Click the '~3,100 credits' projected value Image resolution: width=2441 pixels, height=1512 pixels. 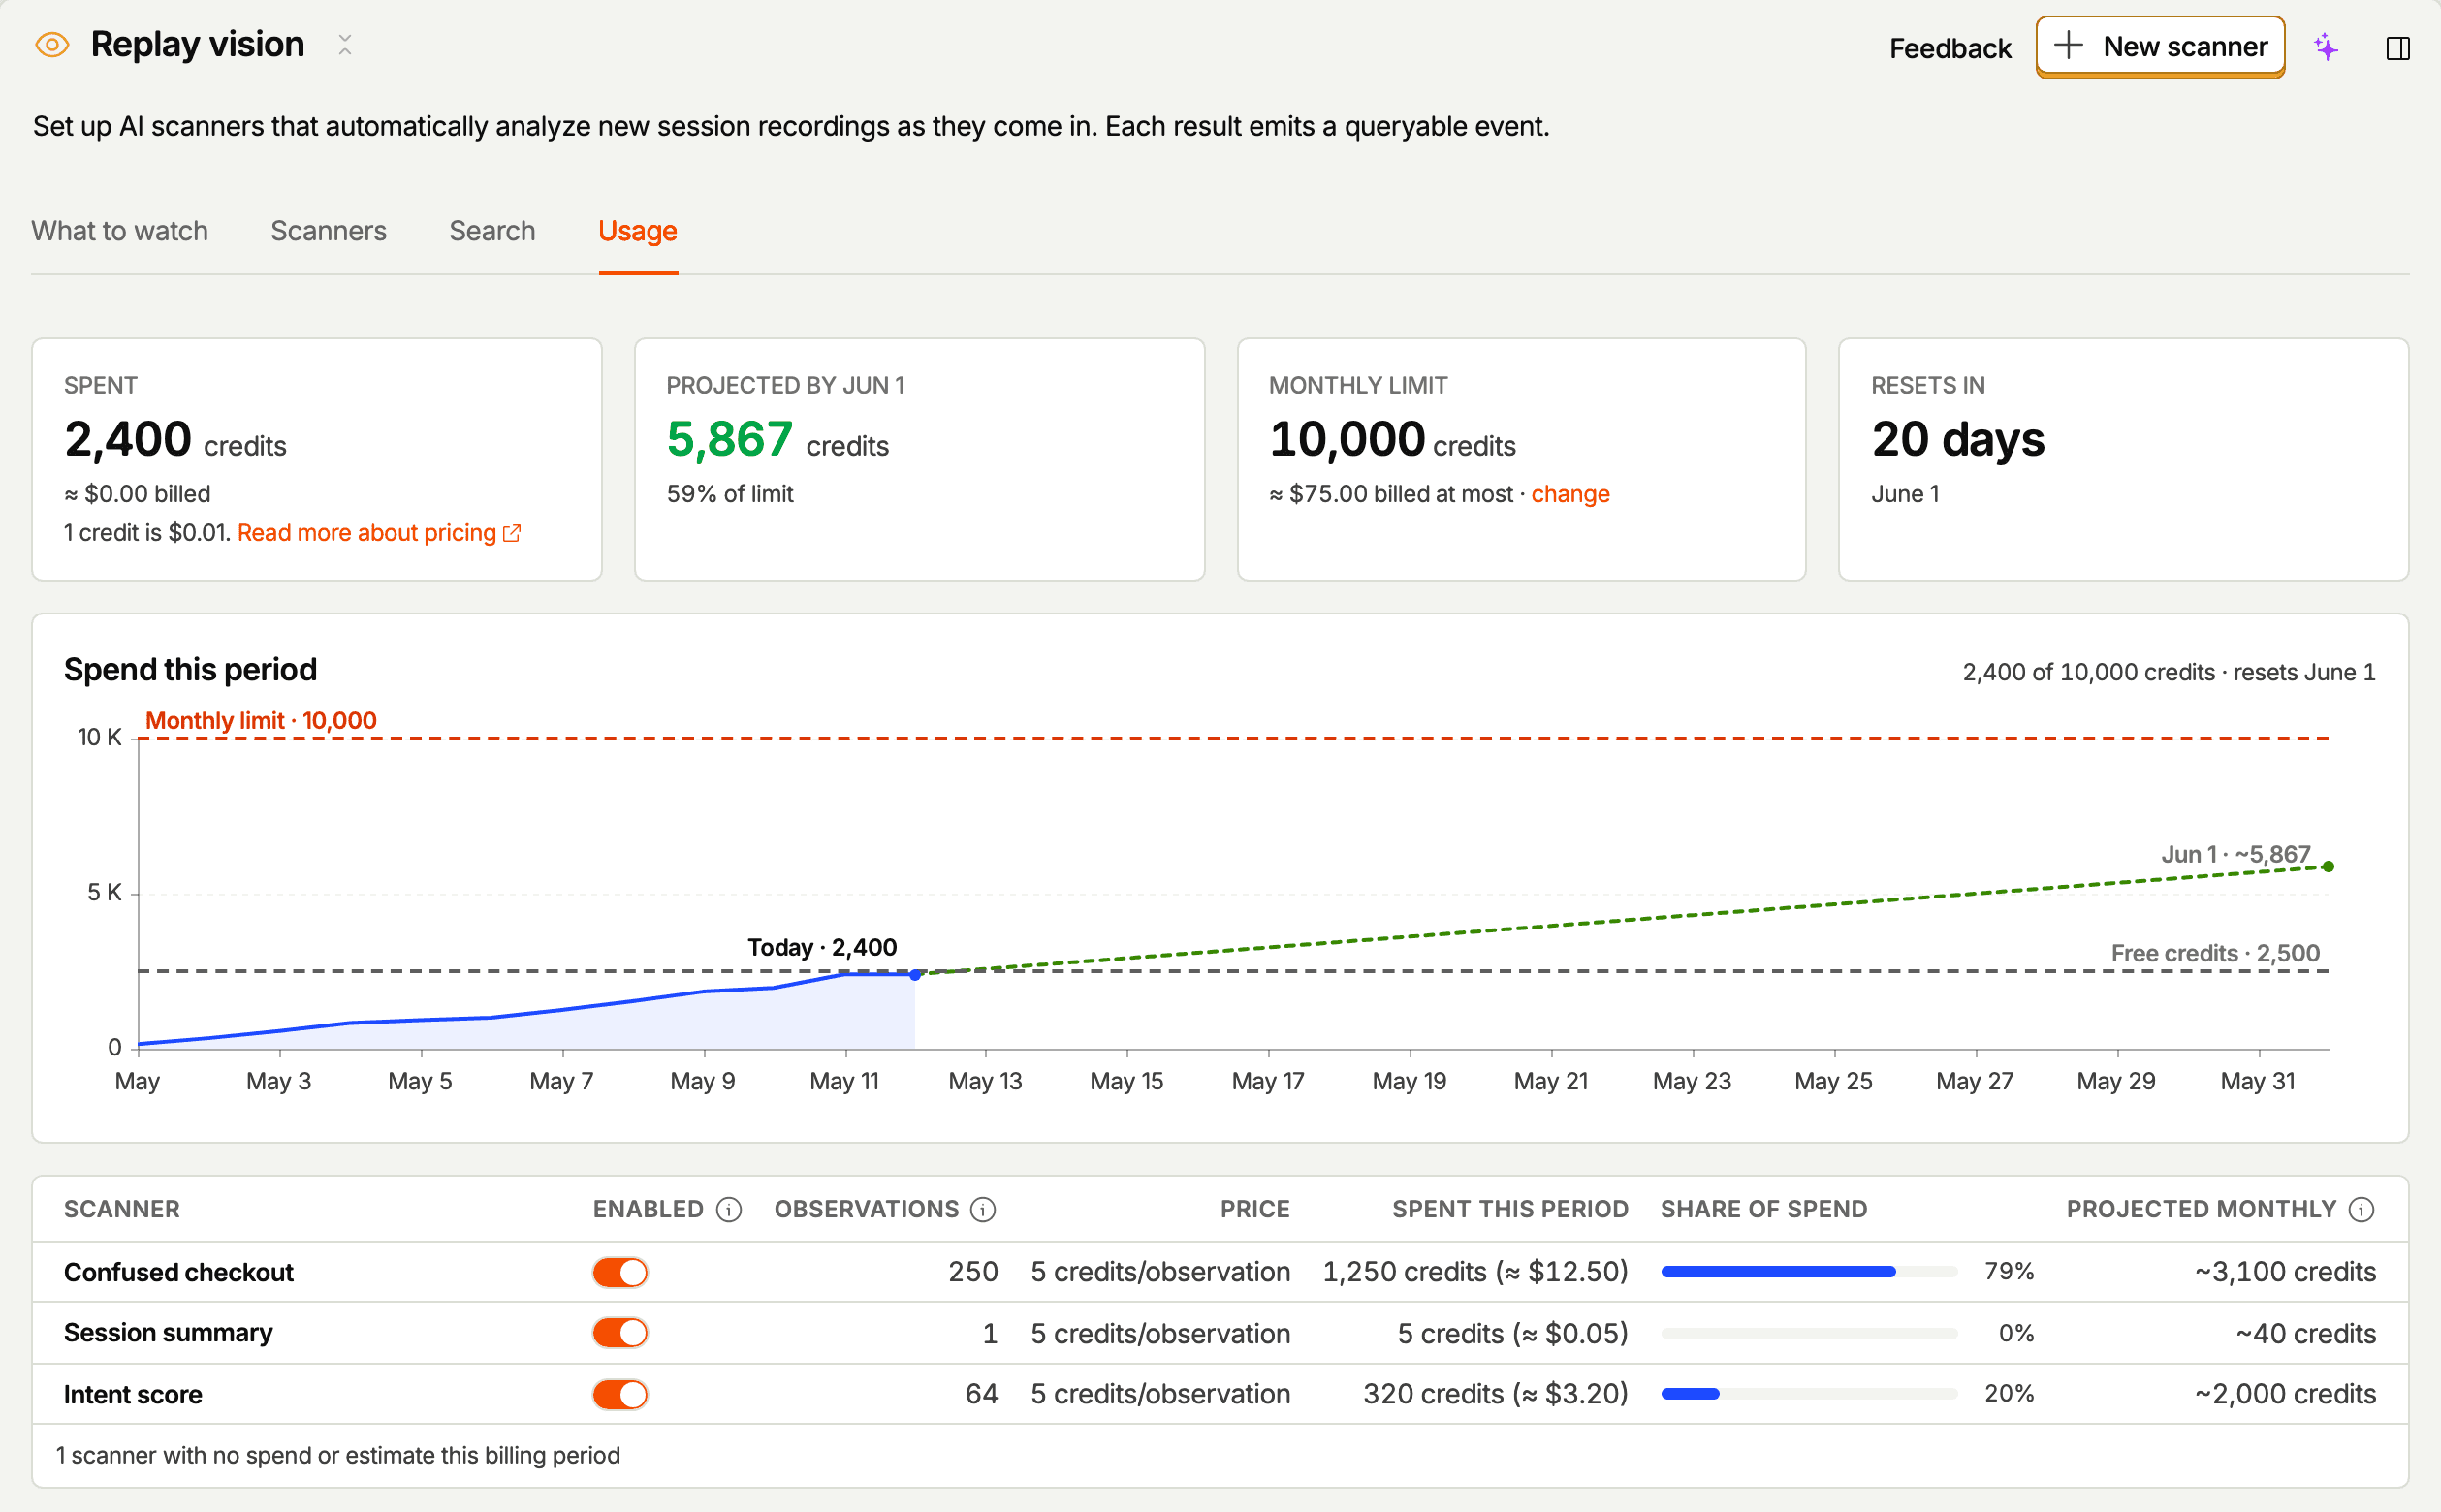(x=2285, y=1272)
